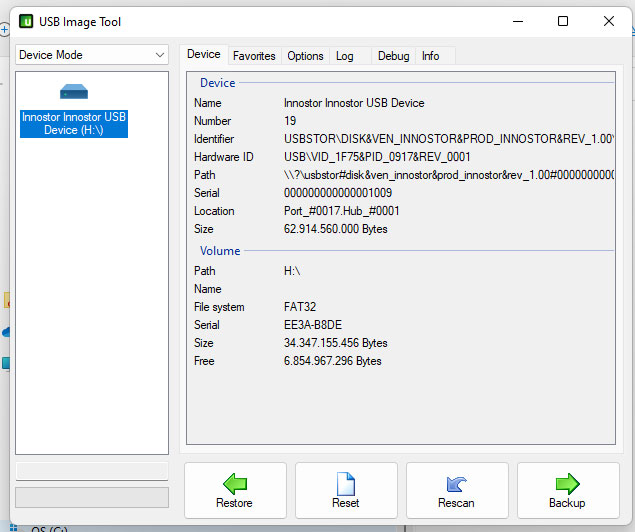Click the Device section header
The height and width of the screenshot is (532, 635).
coord(217,83)
